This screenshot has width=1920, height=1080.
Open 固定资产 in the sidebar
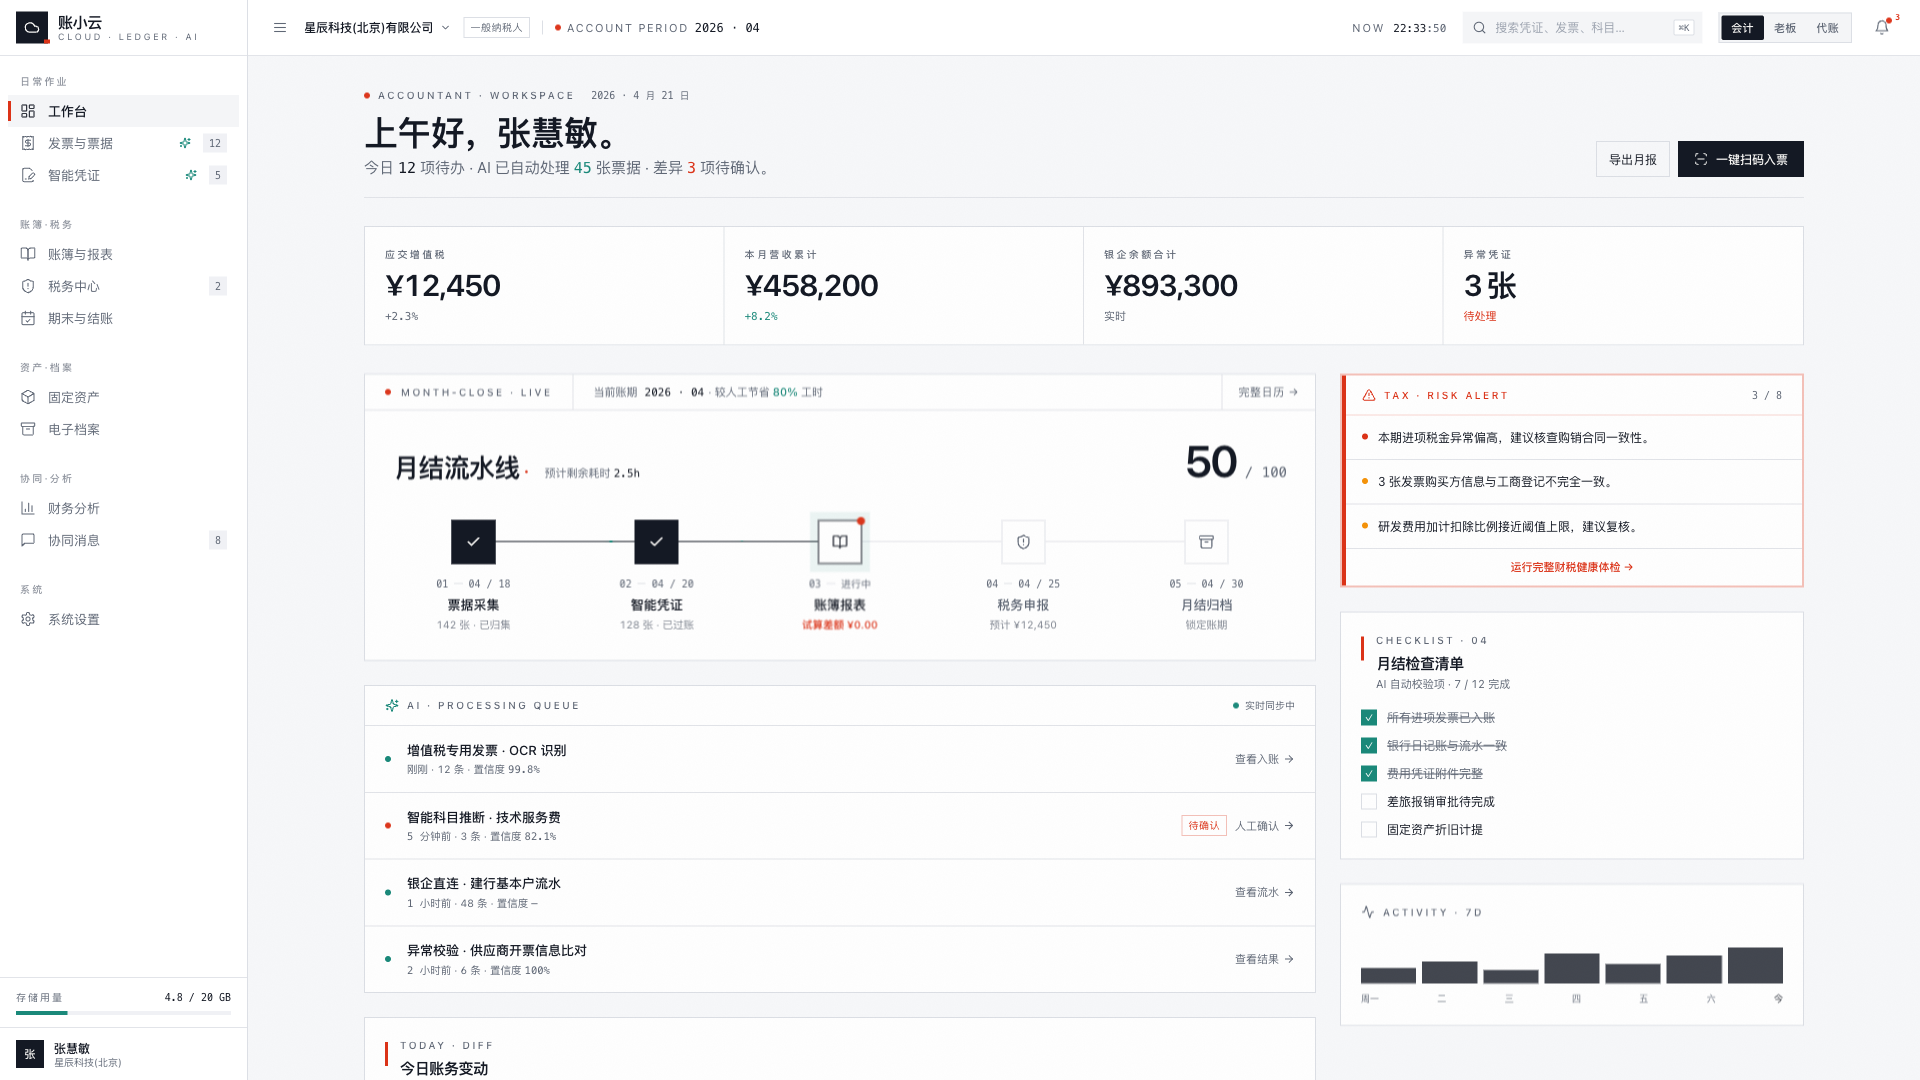point(74,397)
